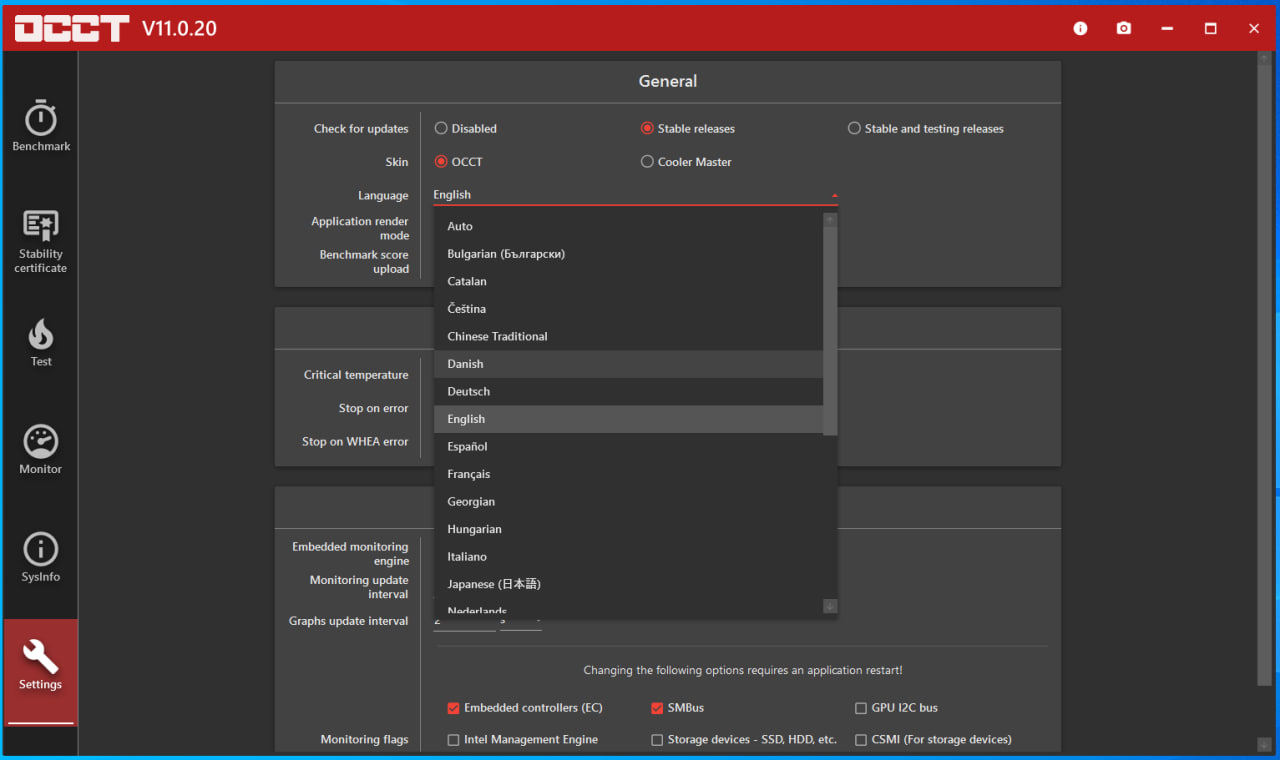Select Georgian language
This screenshot has width=1280, height=760.
pyautogui.click(x=628, y=501)
